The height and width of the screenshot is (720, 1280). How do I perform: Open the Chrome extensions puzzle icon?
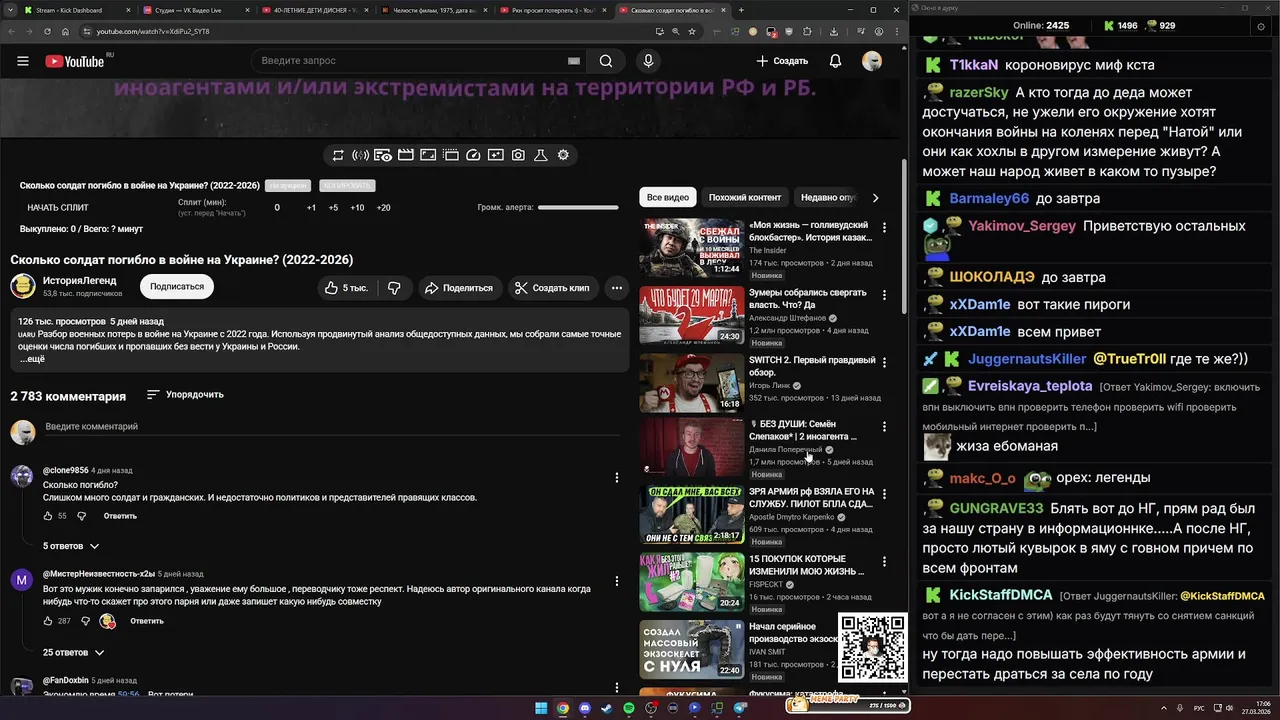[x=807, y=31]
